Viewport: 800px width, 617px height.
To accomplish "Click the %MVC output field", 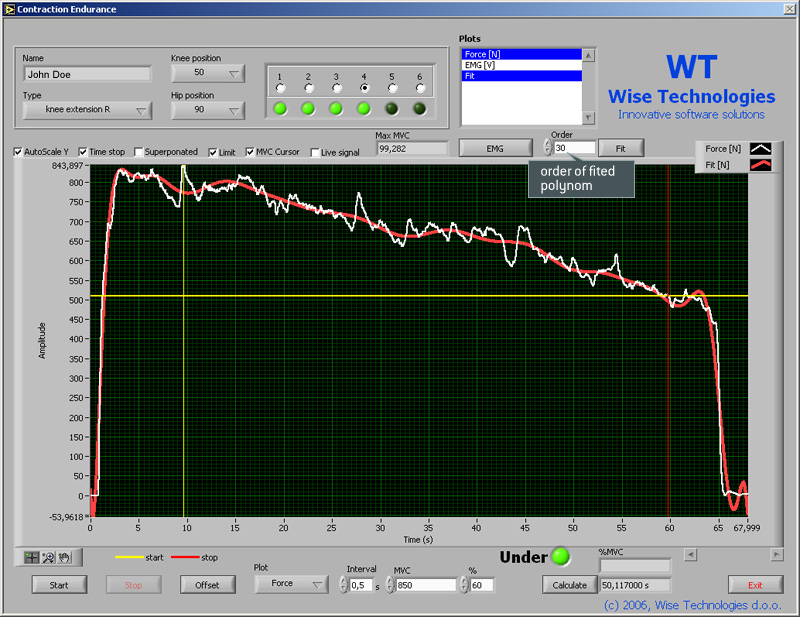I will point(635,565).
